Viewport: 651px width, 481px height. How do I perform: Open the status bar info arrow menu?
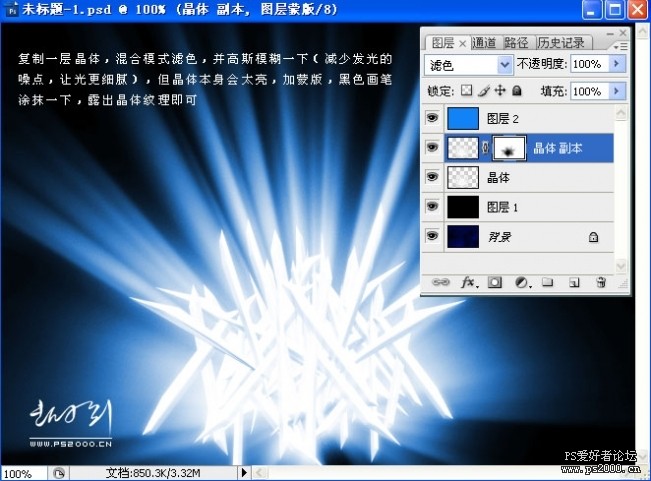pyautogui.click(x=244, y=473)
